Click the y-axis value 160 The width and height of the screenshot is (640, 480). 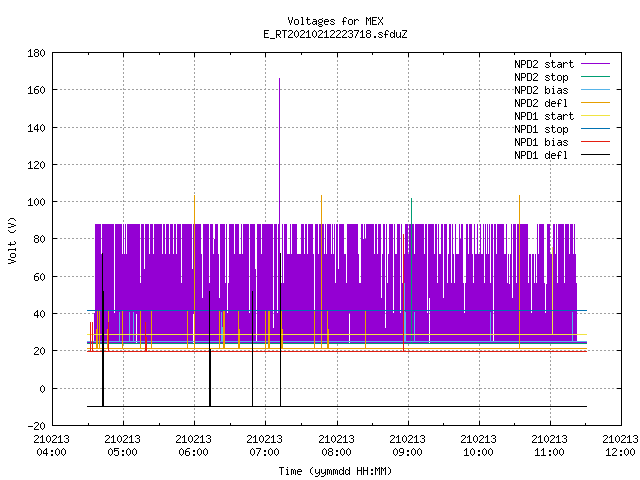36,90
